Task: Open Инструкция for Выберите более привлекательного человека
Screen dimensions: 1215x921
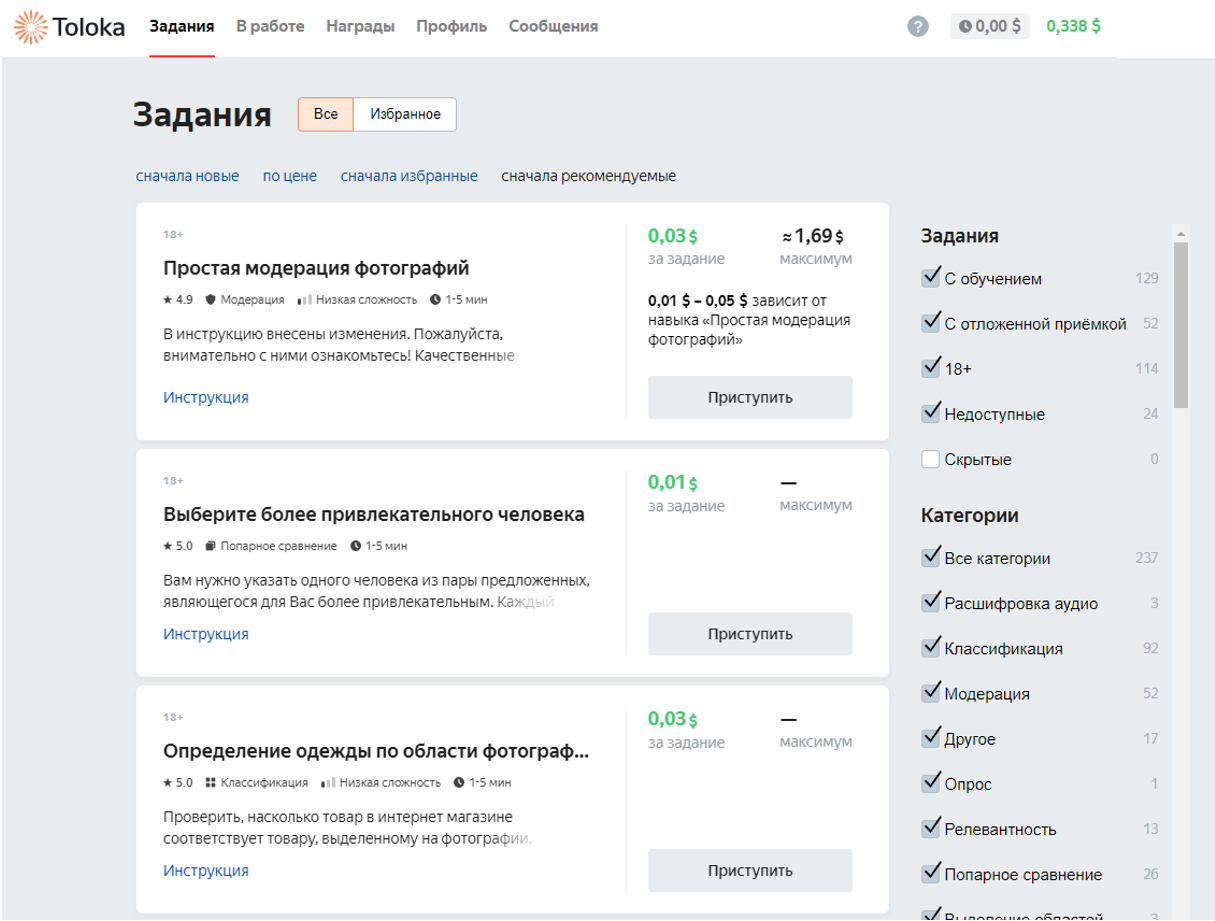Action: (x=206, y=634)
